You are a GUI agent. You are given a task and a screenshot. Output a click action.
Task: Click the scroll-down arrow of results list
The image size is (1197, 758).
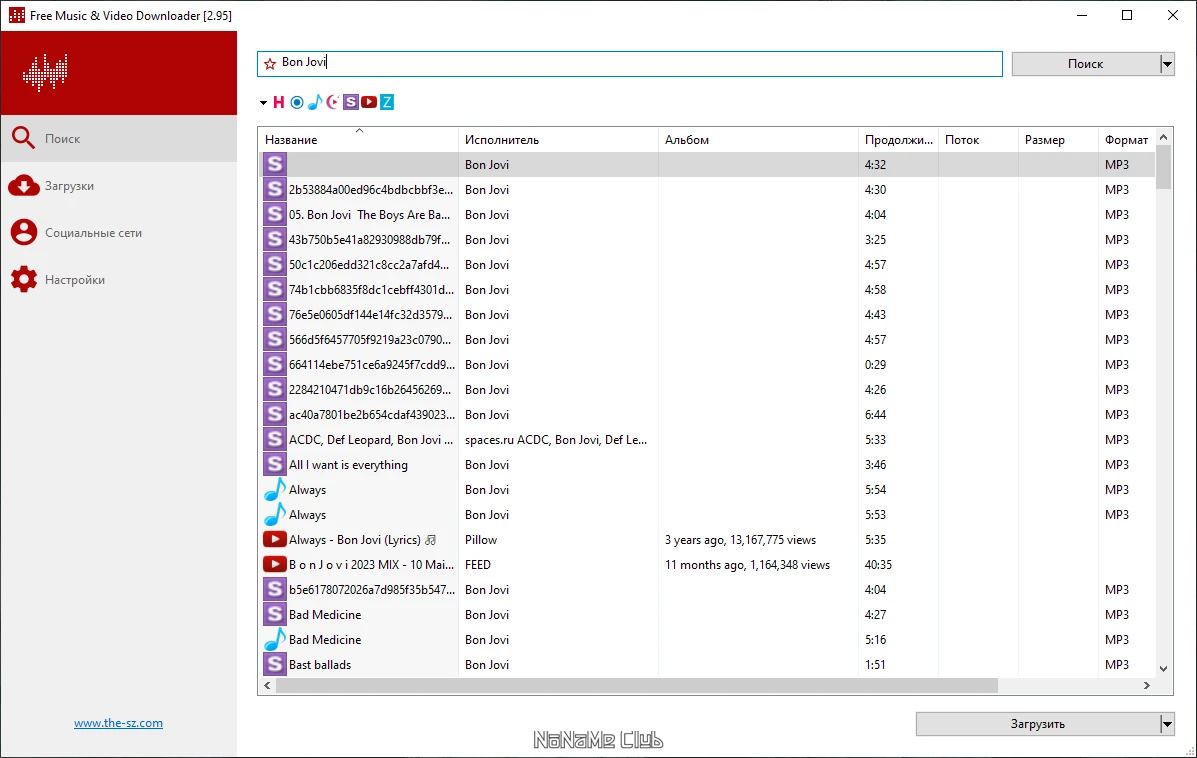click(x=1163, y=669)
